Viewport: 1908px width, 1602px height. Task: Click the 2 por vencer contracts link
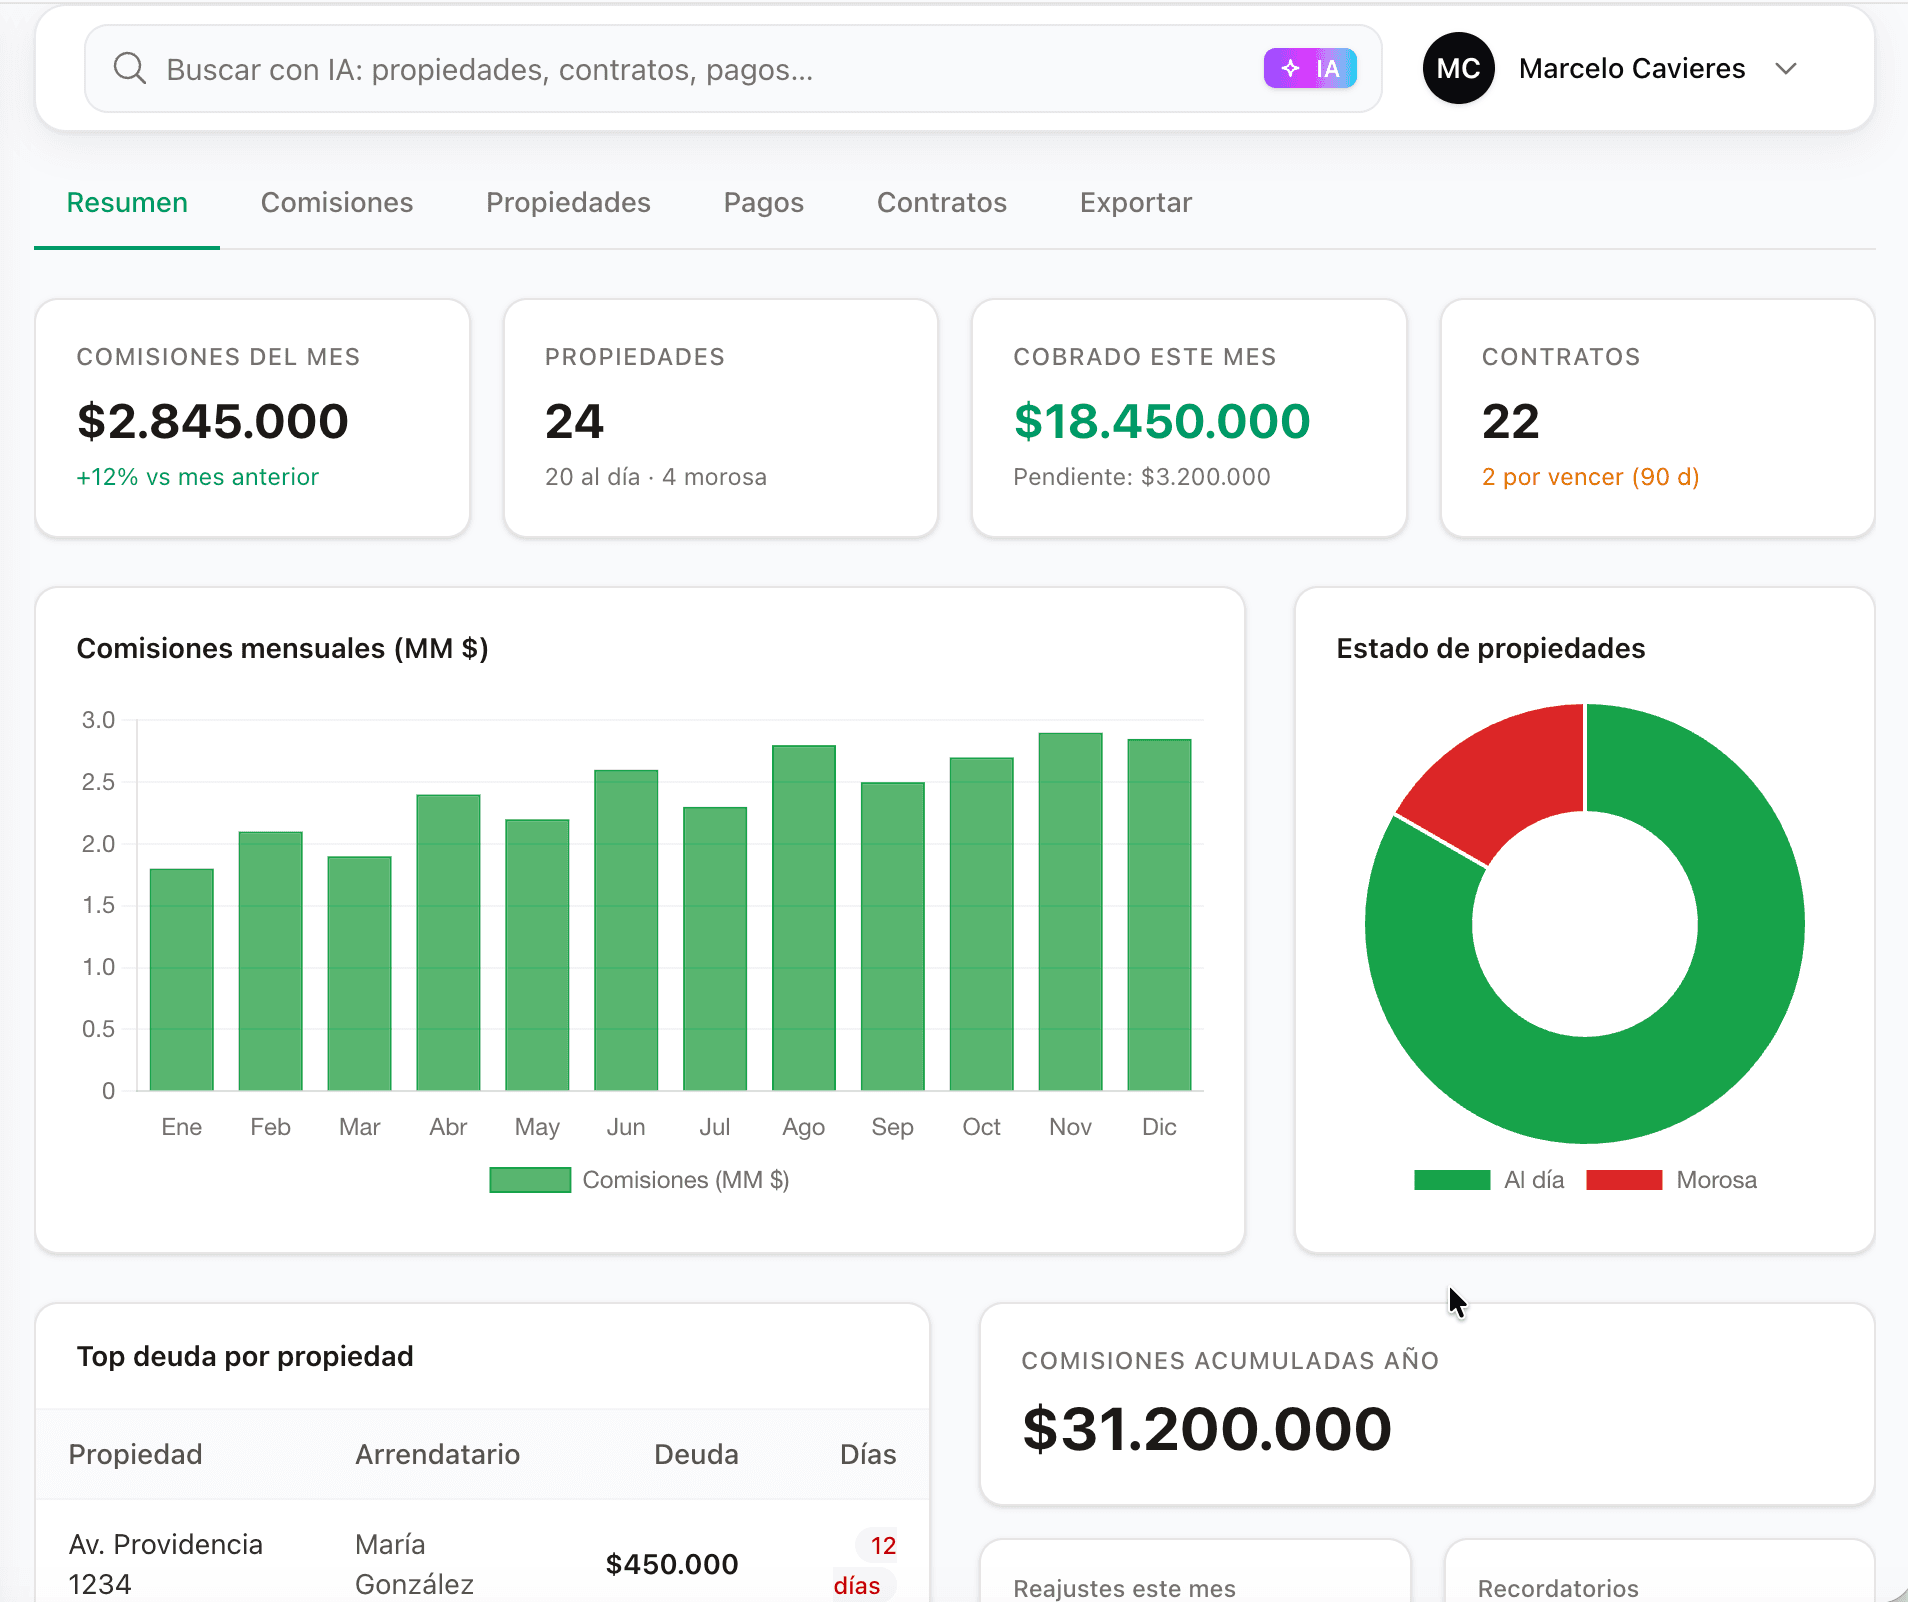tap(1590, 477)
